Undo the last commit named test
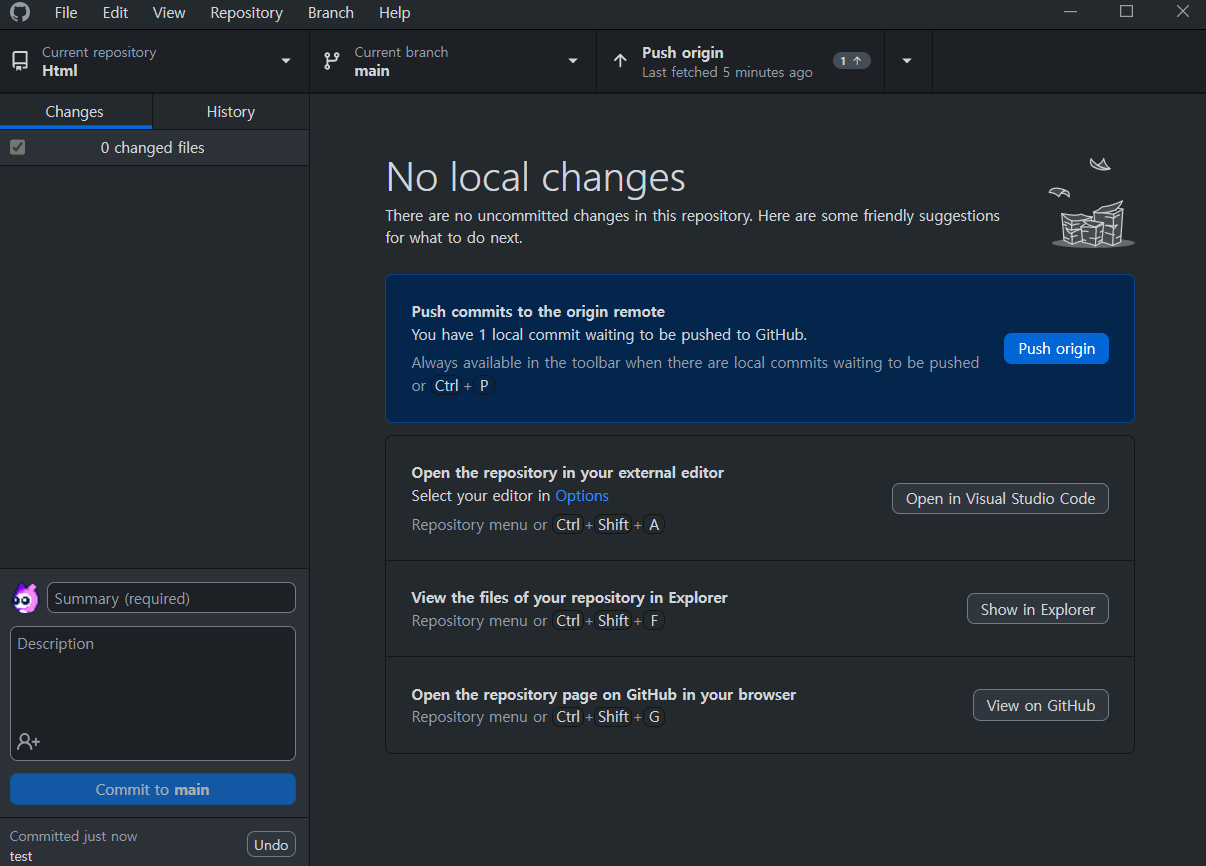The image size is (1206, 866). click(x=271, y=844)
